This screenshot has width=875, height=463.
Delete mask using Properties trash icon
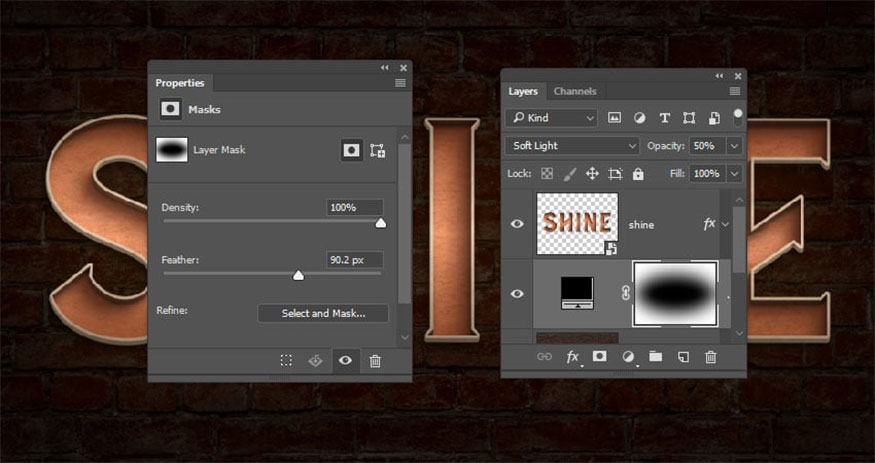375,361
